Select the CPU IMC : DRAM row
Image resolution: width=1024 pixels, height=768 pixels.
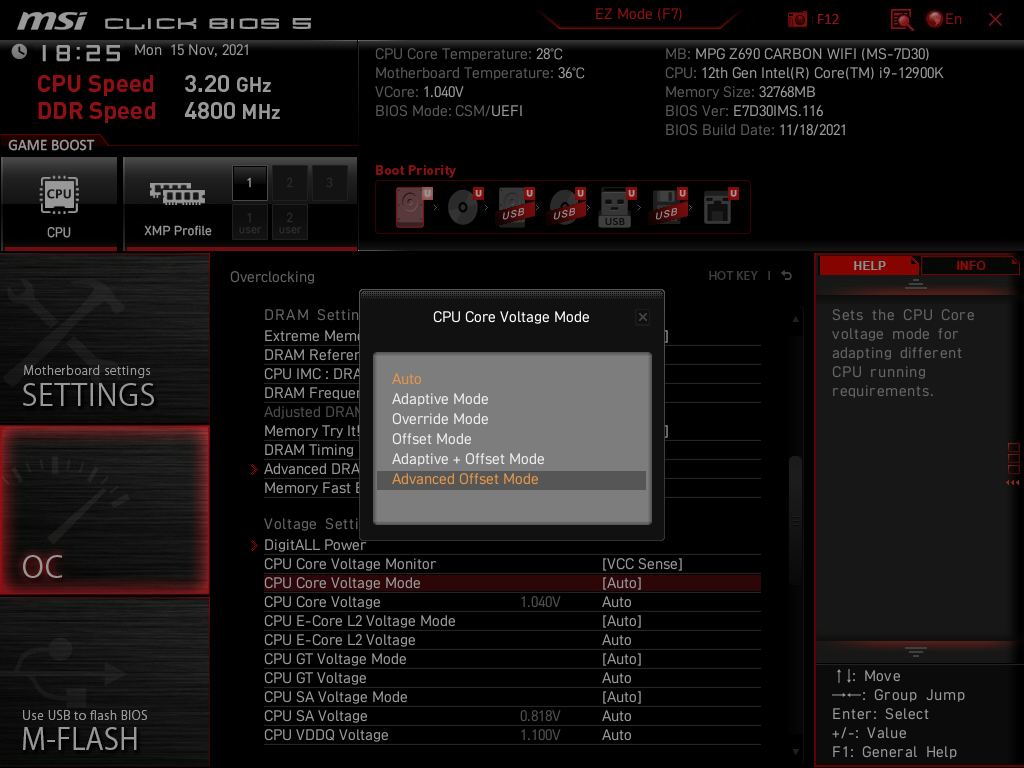[312, 374]
